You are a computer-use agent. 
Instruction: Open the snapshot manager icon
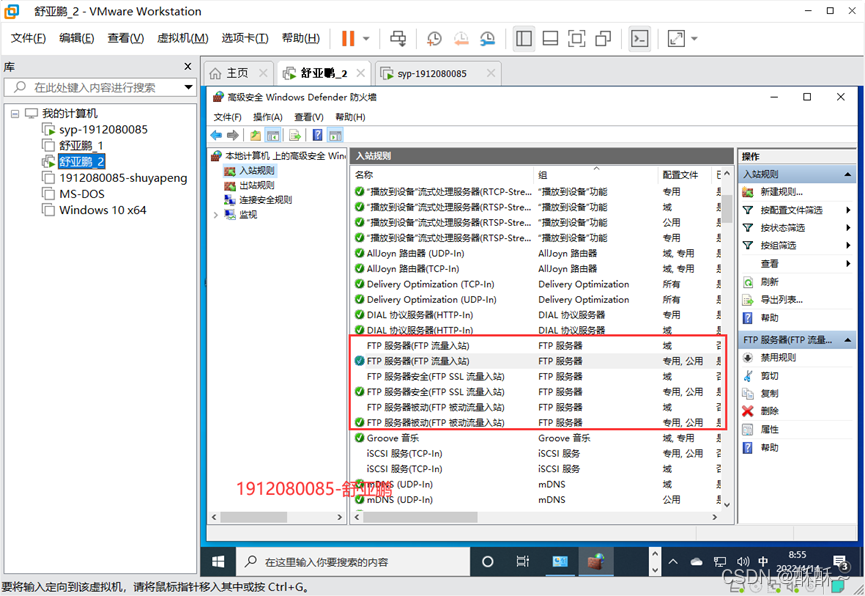pos(487,38)
